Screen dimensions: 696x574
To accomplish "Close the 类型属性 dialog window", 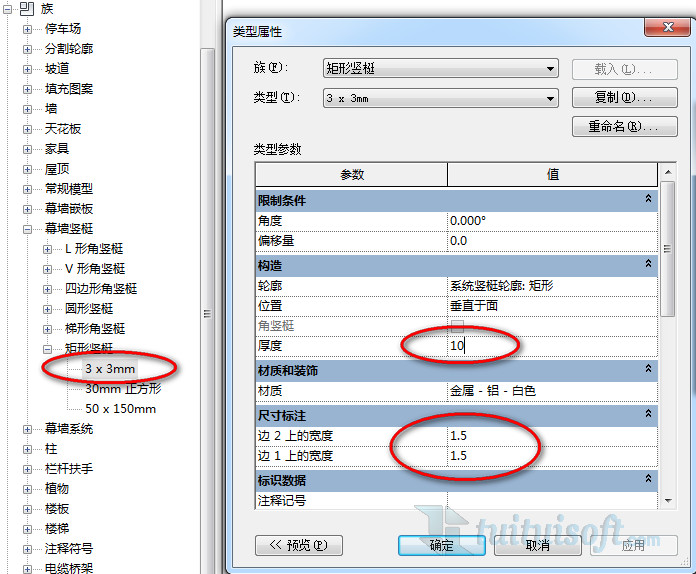I will click(x=661, y=30).
